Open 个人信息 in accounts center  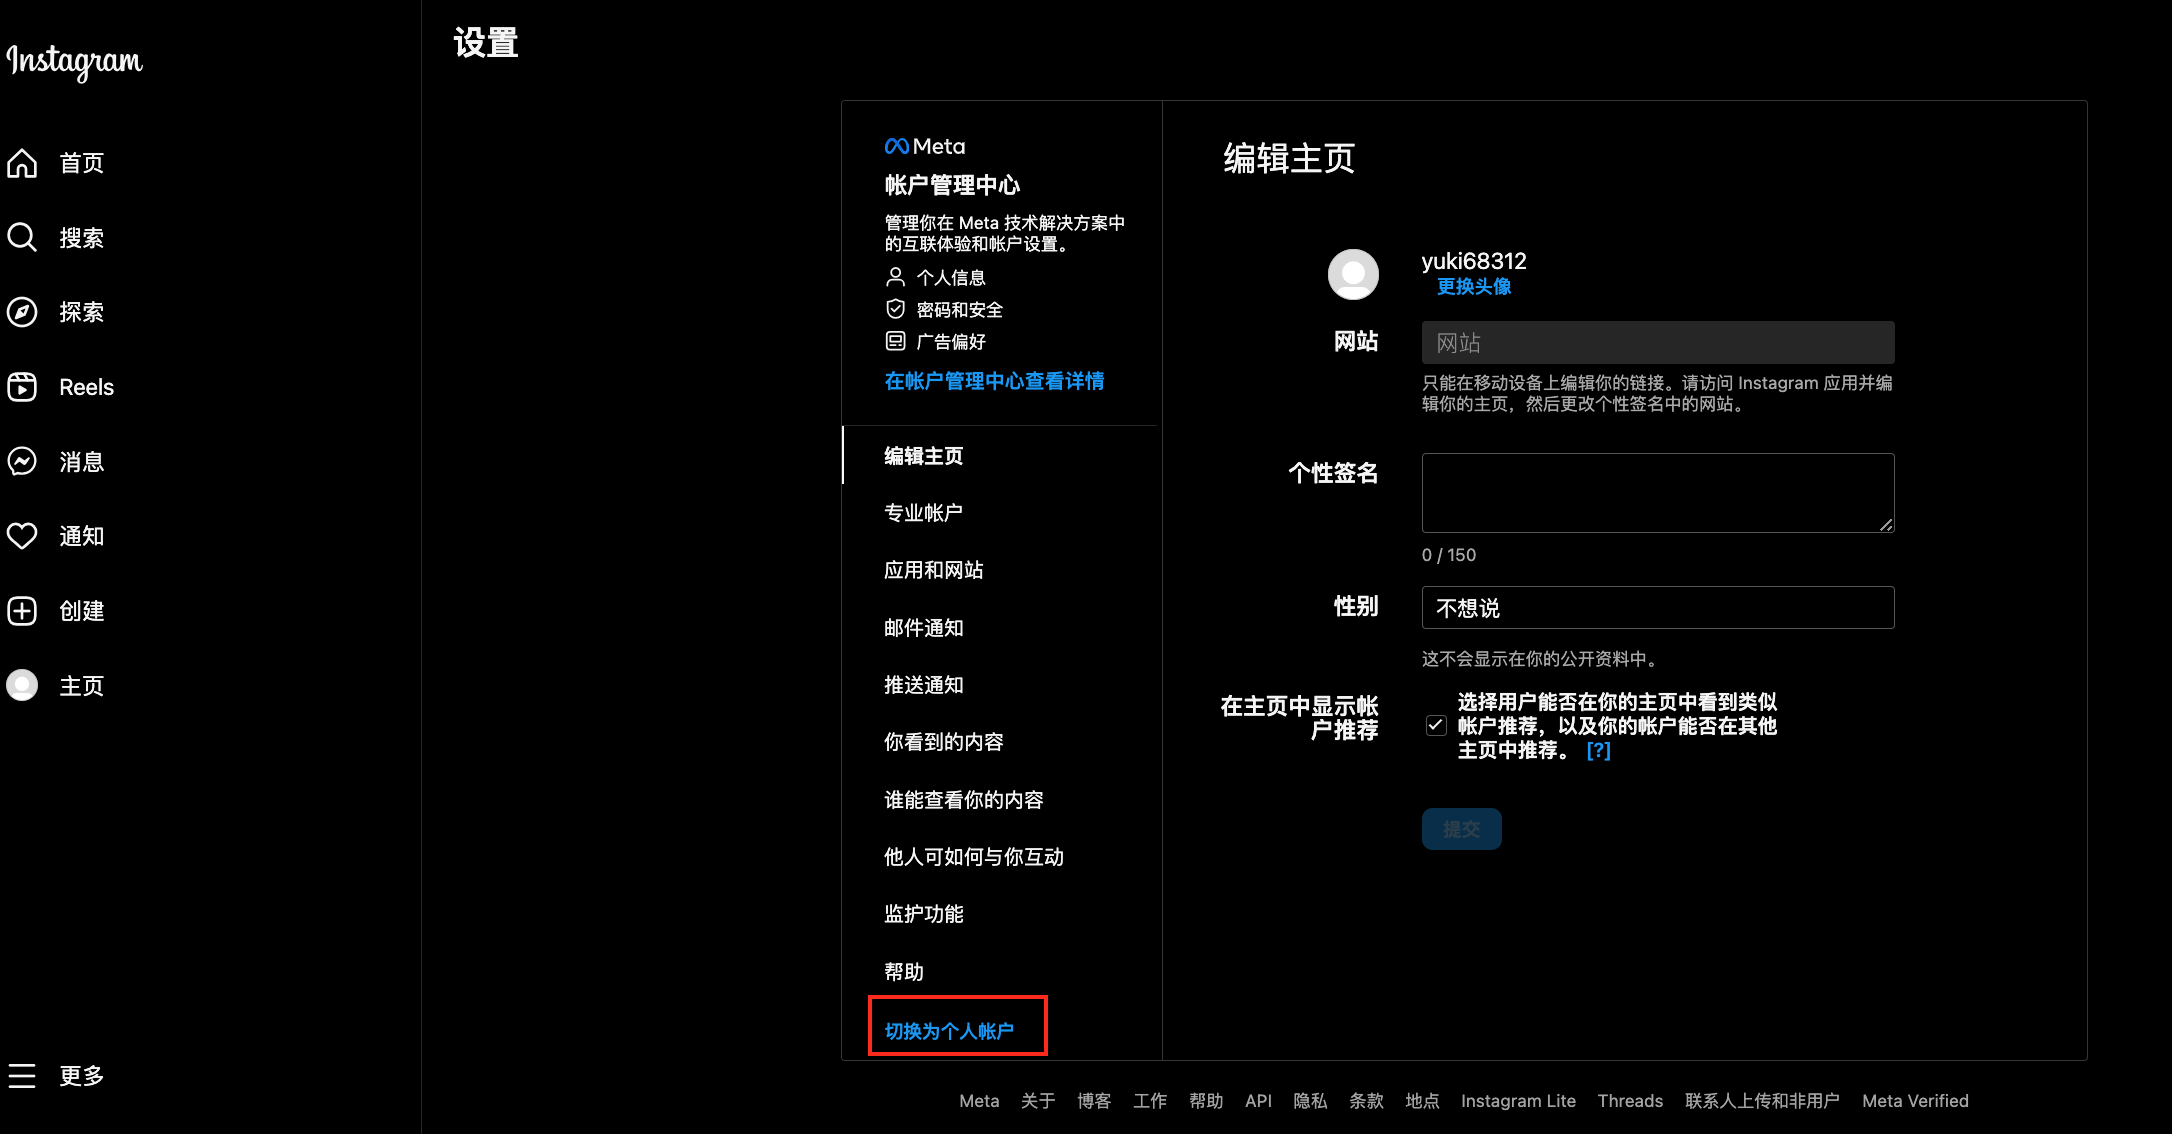(x=951, y=277)
